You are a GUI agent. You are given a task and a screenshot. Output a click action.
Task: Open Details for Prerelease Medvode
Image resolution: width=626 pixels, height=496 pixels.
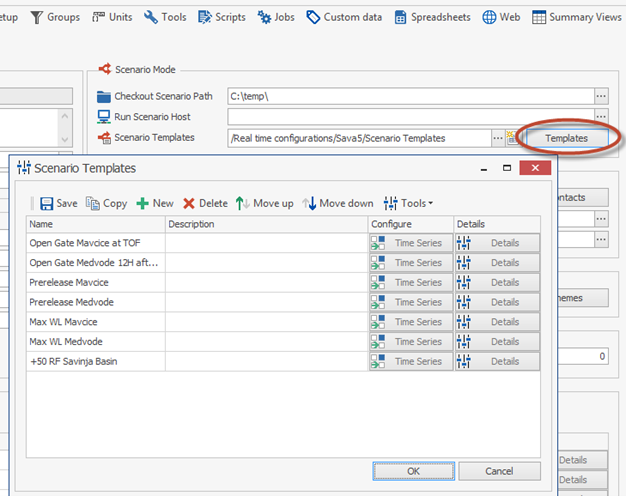click(x=497, y=302)
